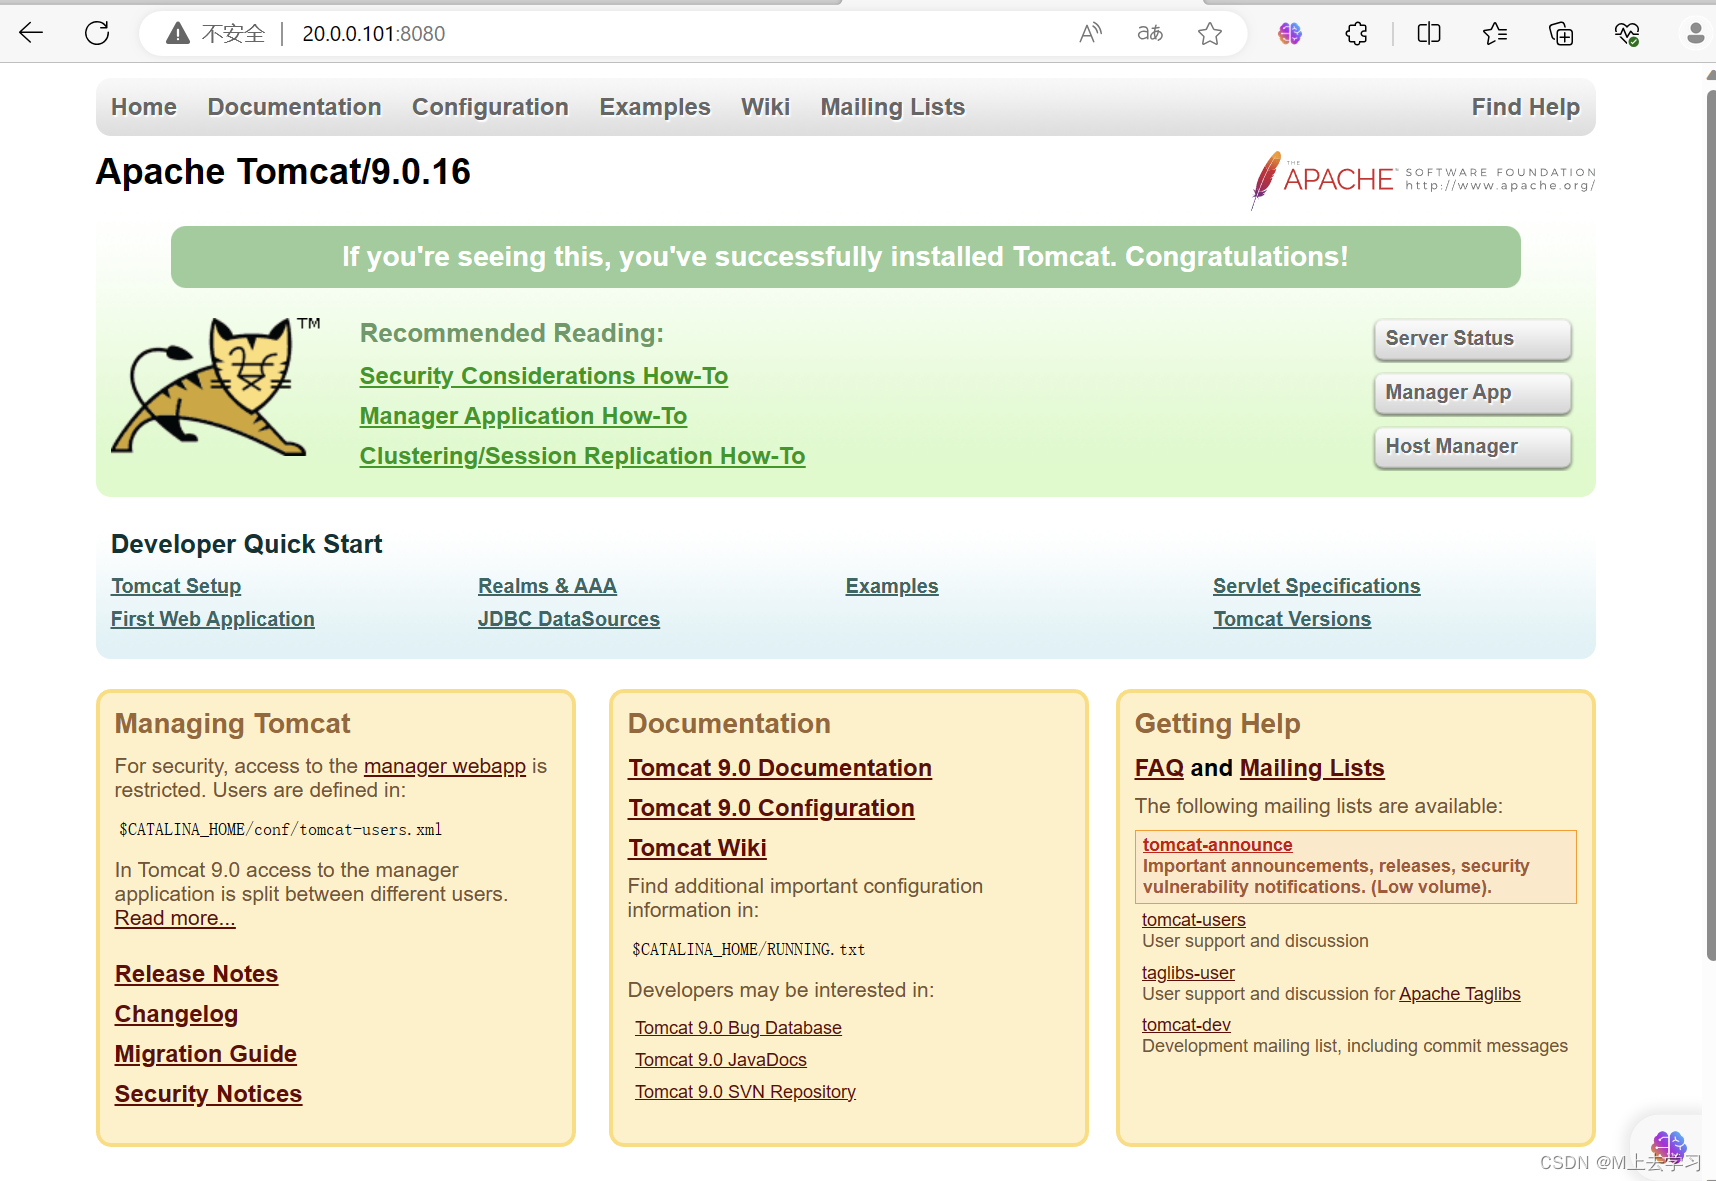Open Tomcat 9.0 Documentation link
The width and height of the screenshot is (1716, 1181).
(780, 768)
